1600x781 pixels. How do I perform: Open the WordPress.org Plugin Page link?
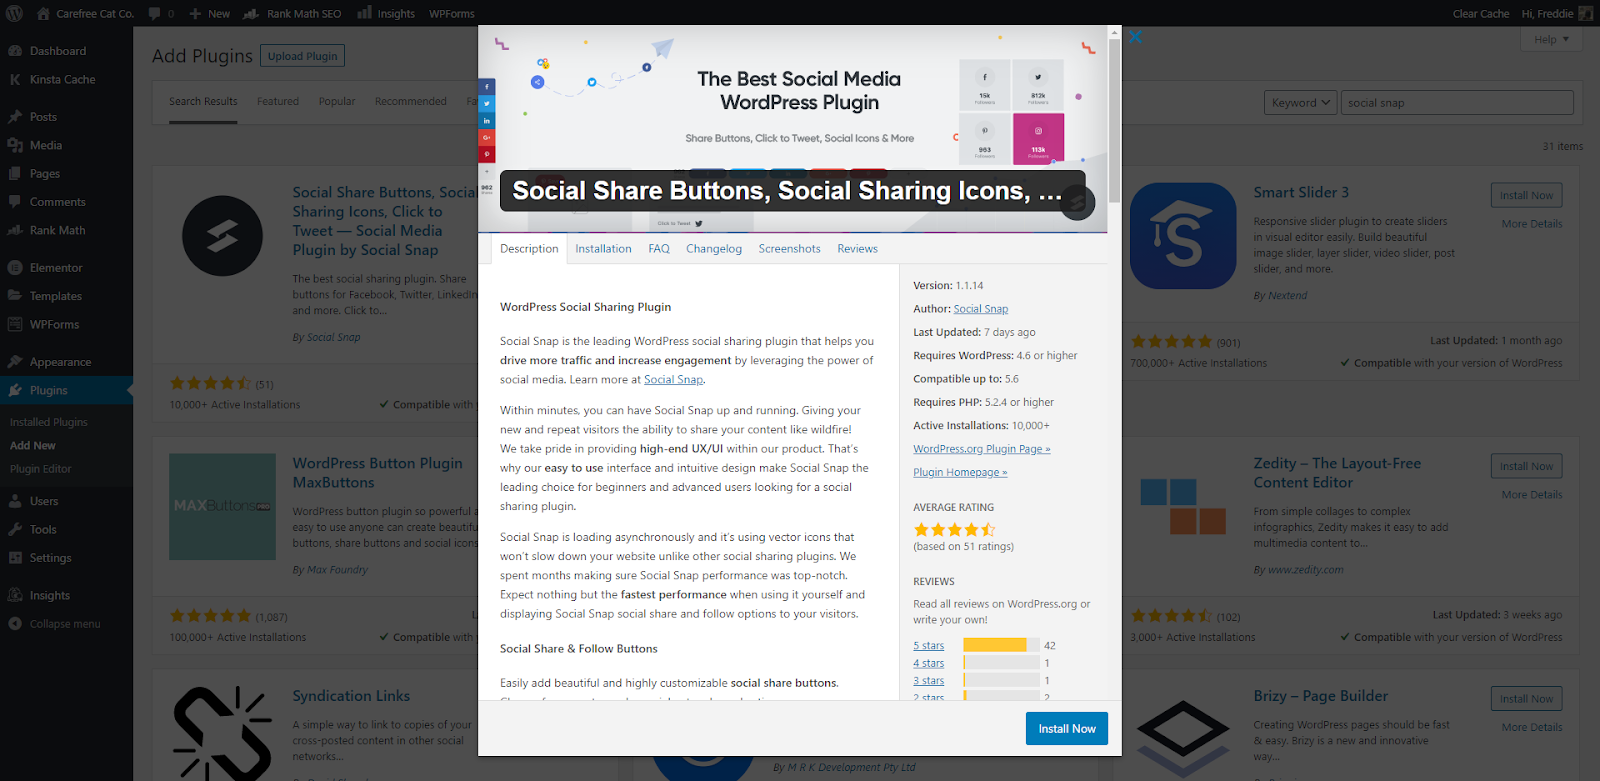(x=982, y=449)
